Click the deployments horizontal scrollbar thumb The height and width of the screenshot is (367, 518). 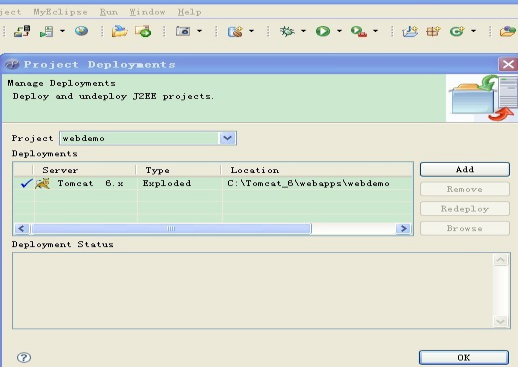click(x=171, y=229)
